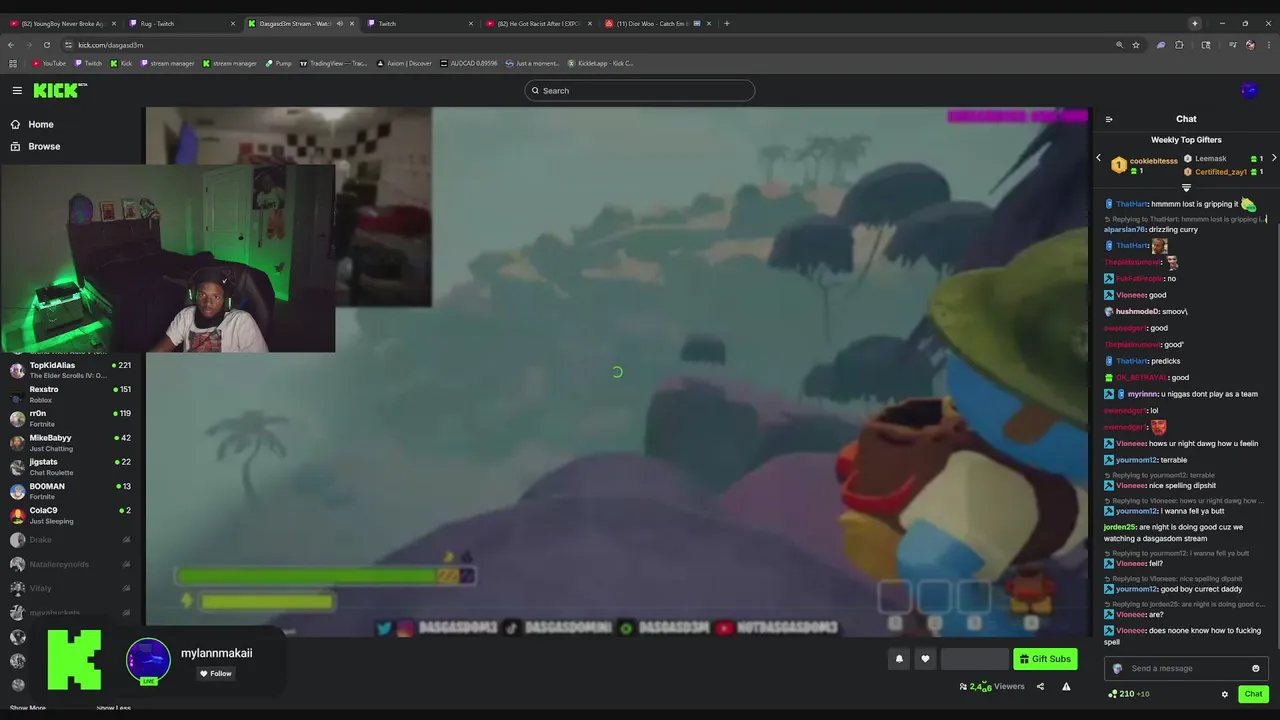The width and height of the screenshot is (1280, 720).
Task: Open cookiebitesss gifter profile
Action: (1153, 161)
